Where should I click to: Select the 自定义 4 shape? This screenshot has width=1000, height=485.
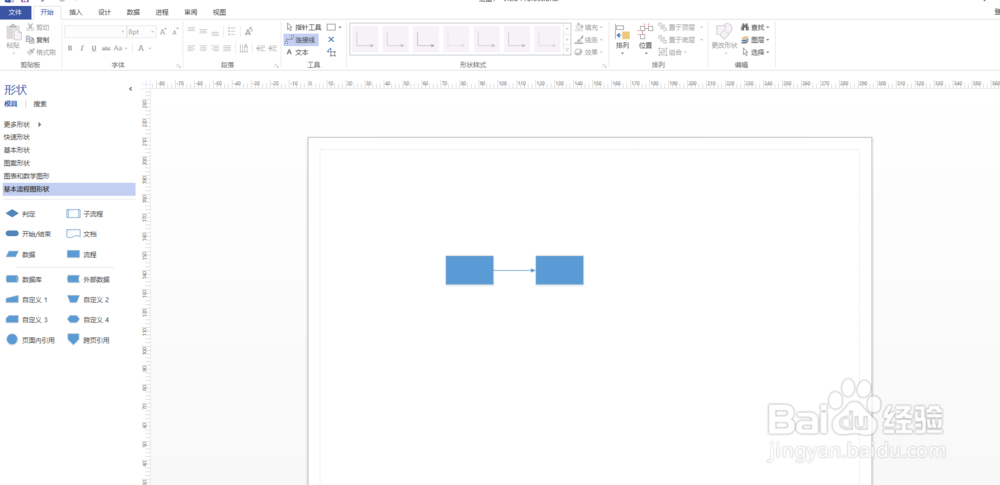tap(88, 320)
